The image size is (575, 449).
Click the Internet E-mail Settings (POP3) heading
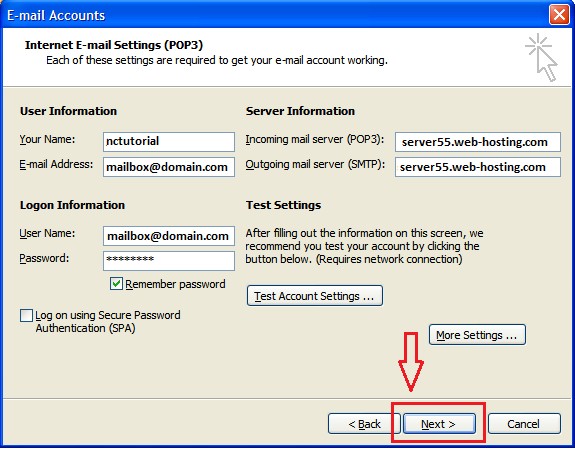[x=114, y=45]
